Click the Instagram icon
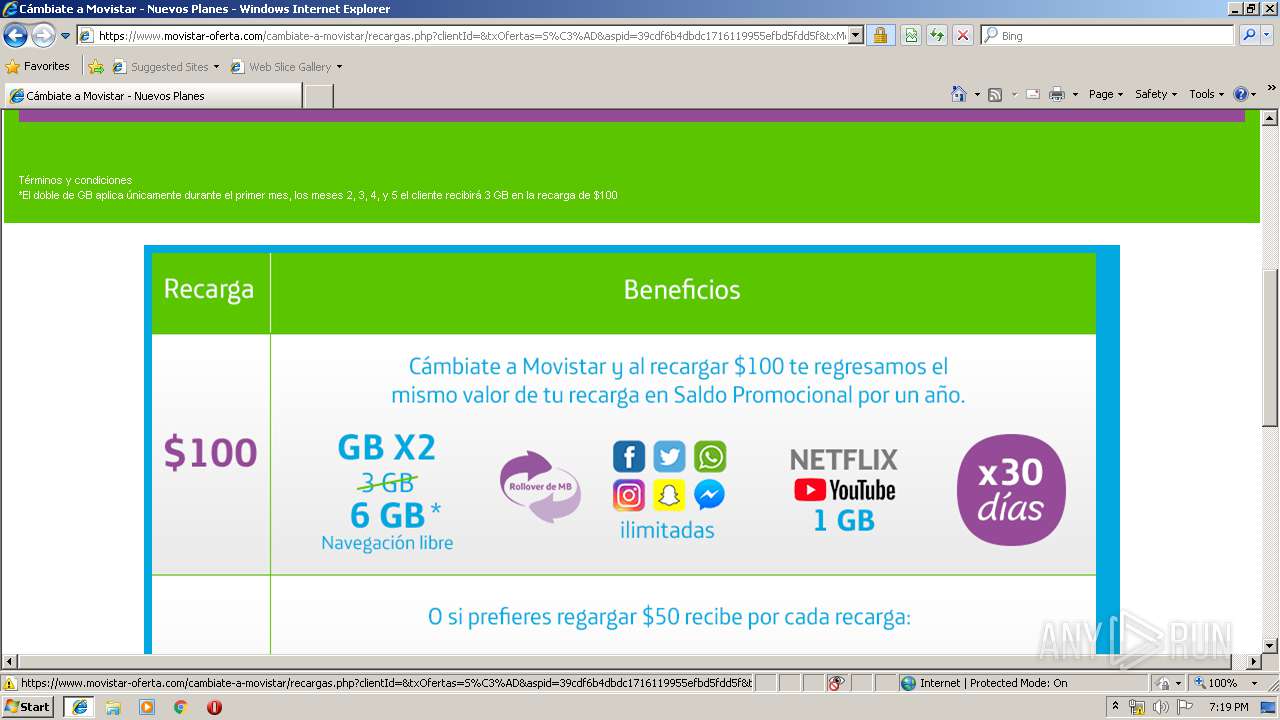Image resolution: width=1280 pixels, height=720 pixels. point(629,495)
